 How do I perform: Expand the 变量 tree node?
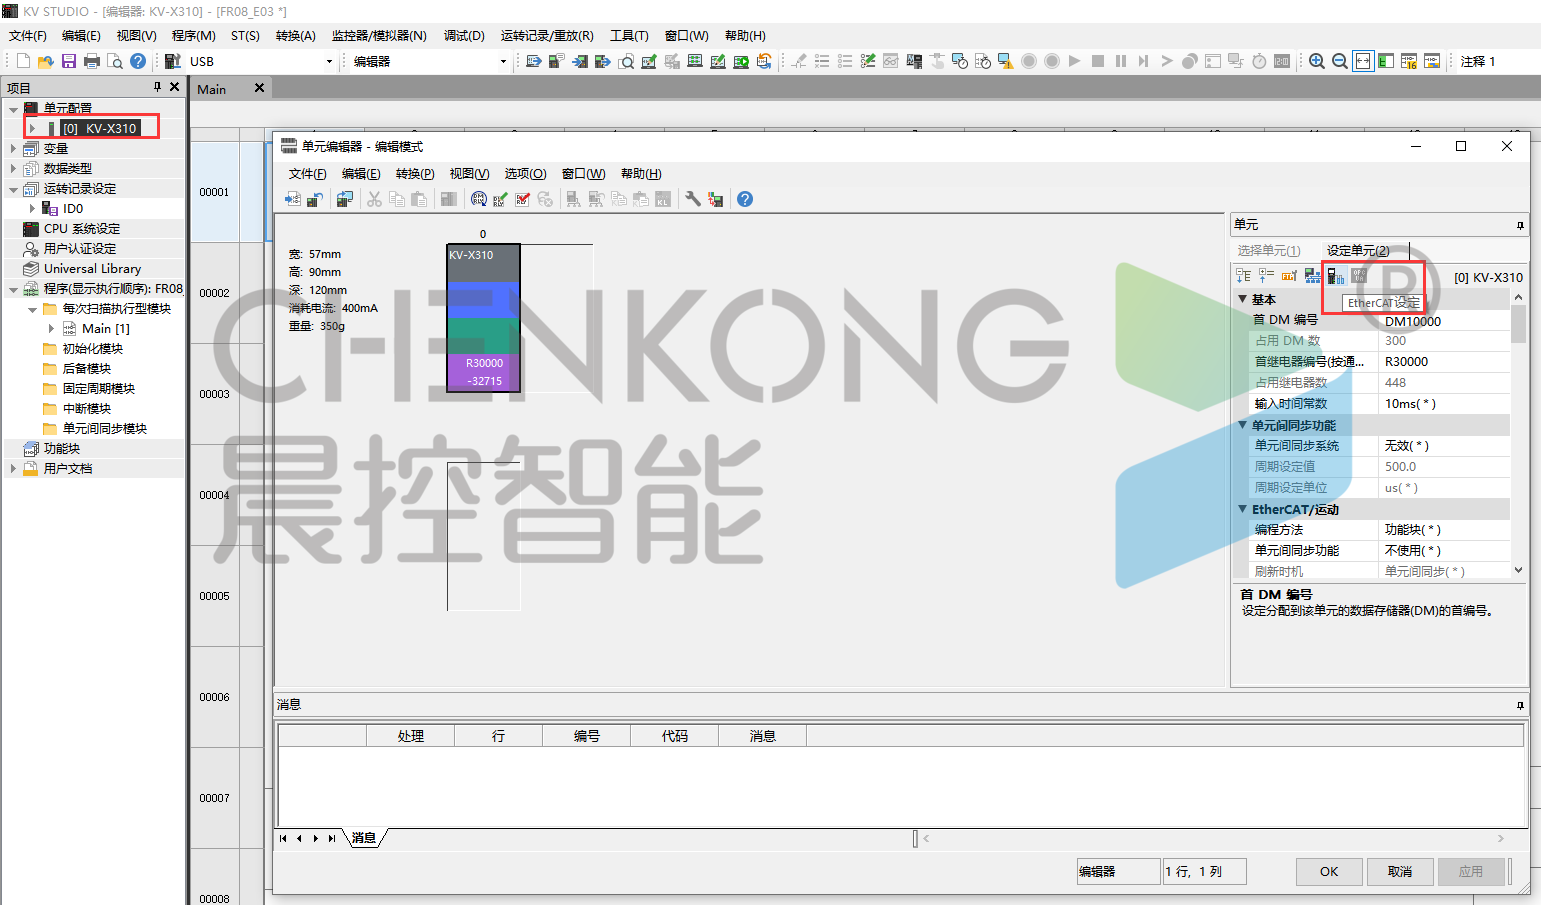[x=13, y=148]
